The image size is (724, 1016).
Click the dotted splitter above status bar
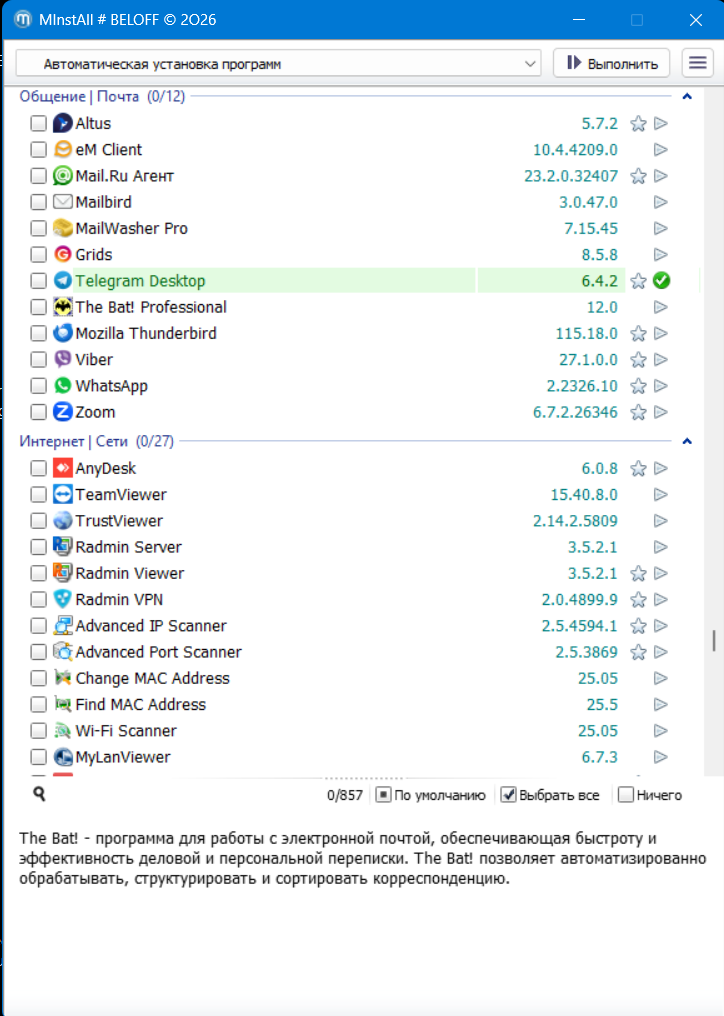(x=363, y=778)
